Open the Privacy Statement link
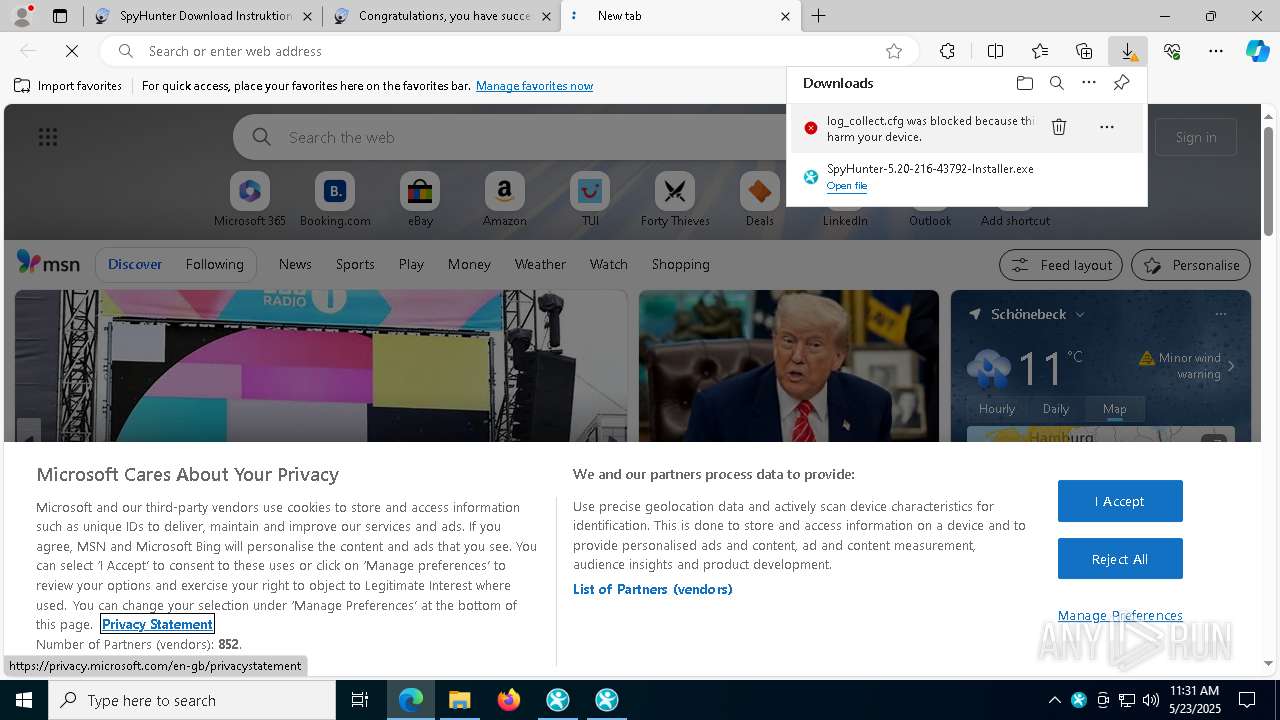 click(x=157, y=624)
